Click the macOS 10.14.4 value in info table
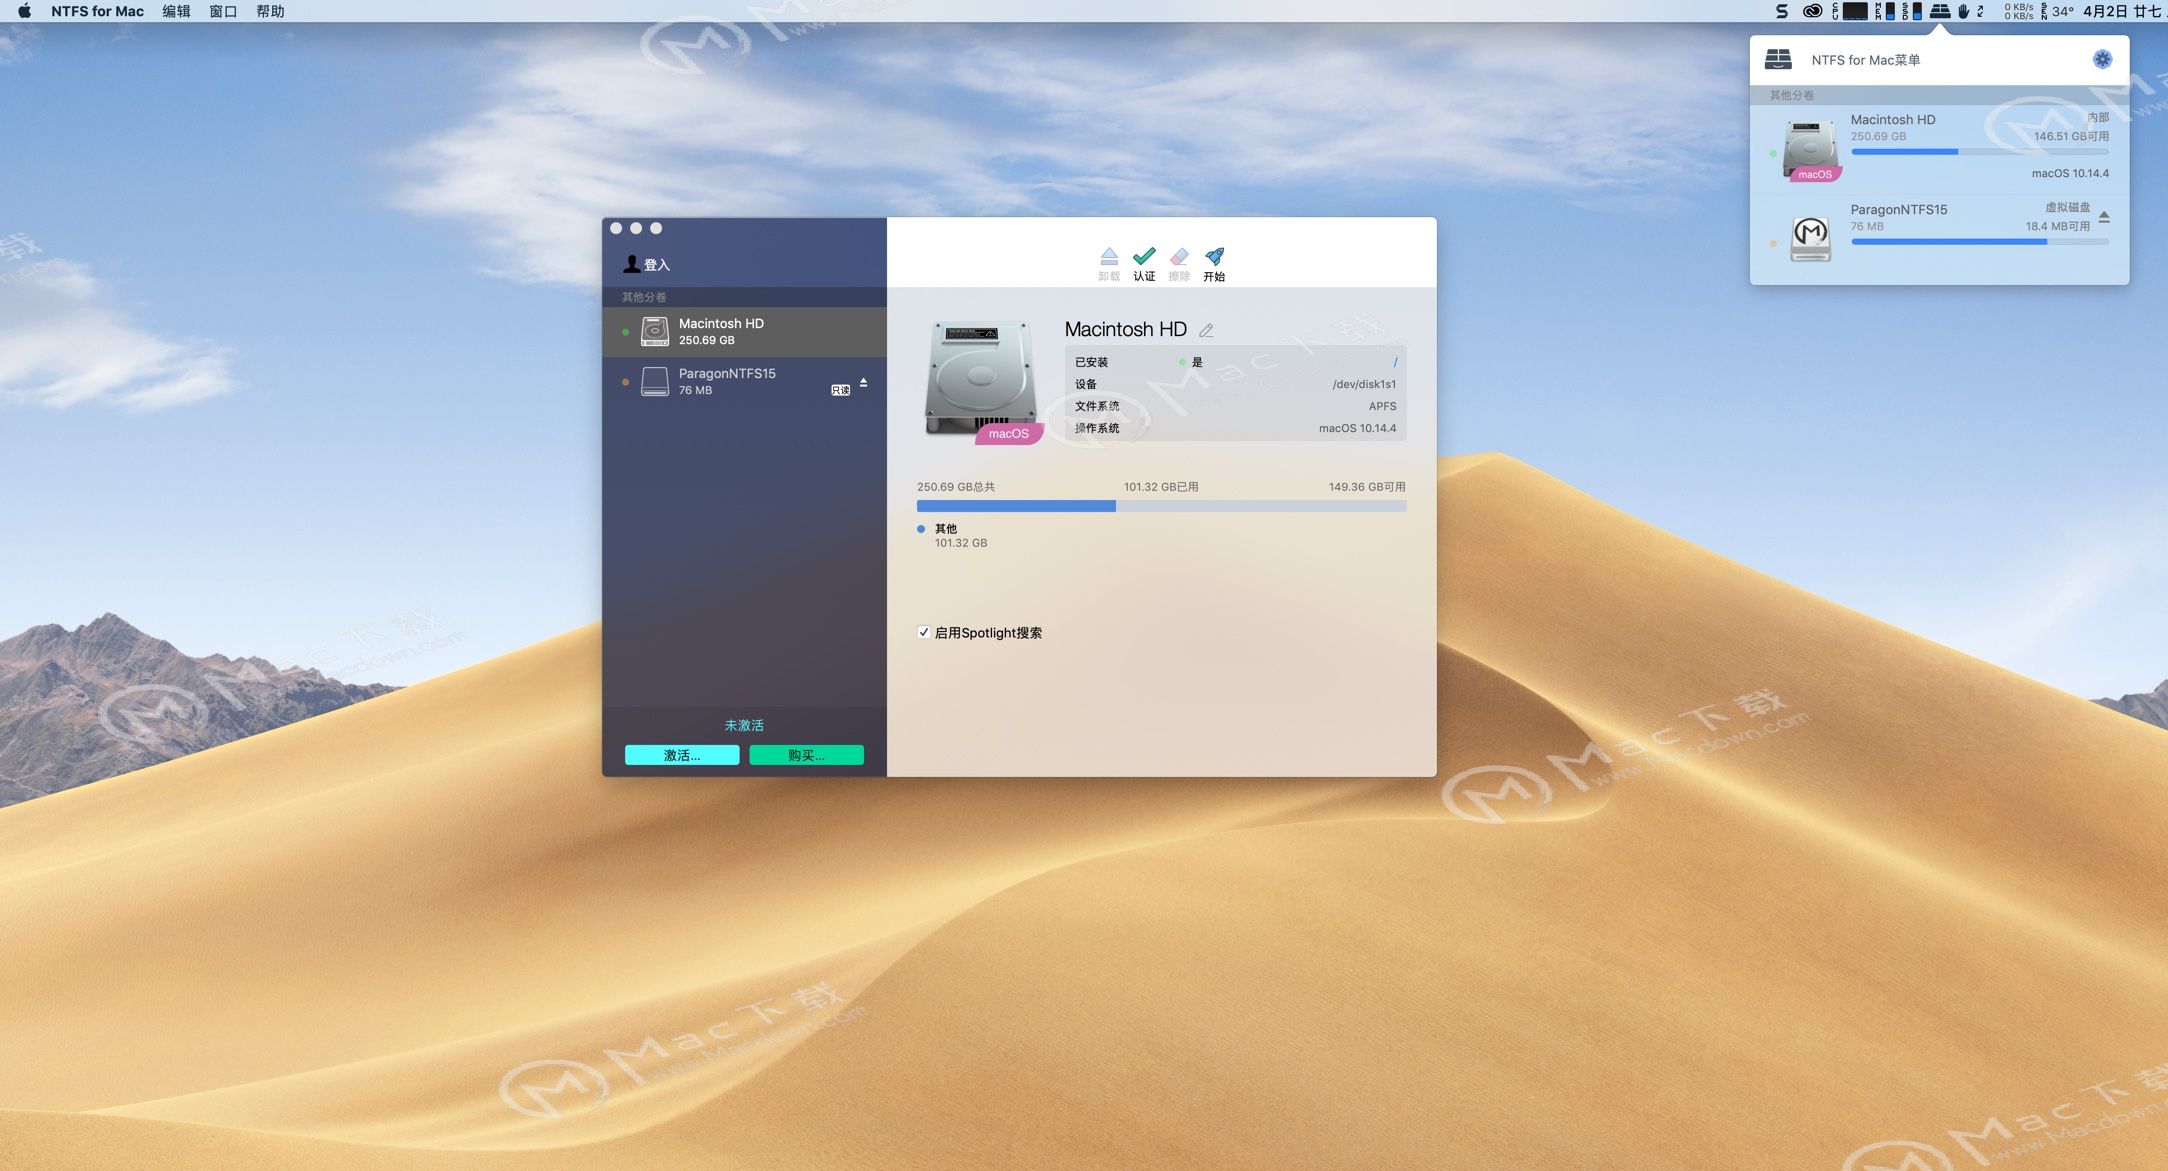Image resolution: width=2168 pixels, height=1171 pixels. click(x=1357, y=428)
